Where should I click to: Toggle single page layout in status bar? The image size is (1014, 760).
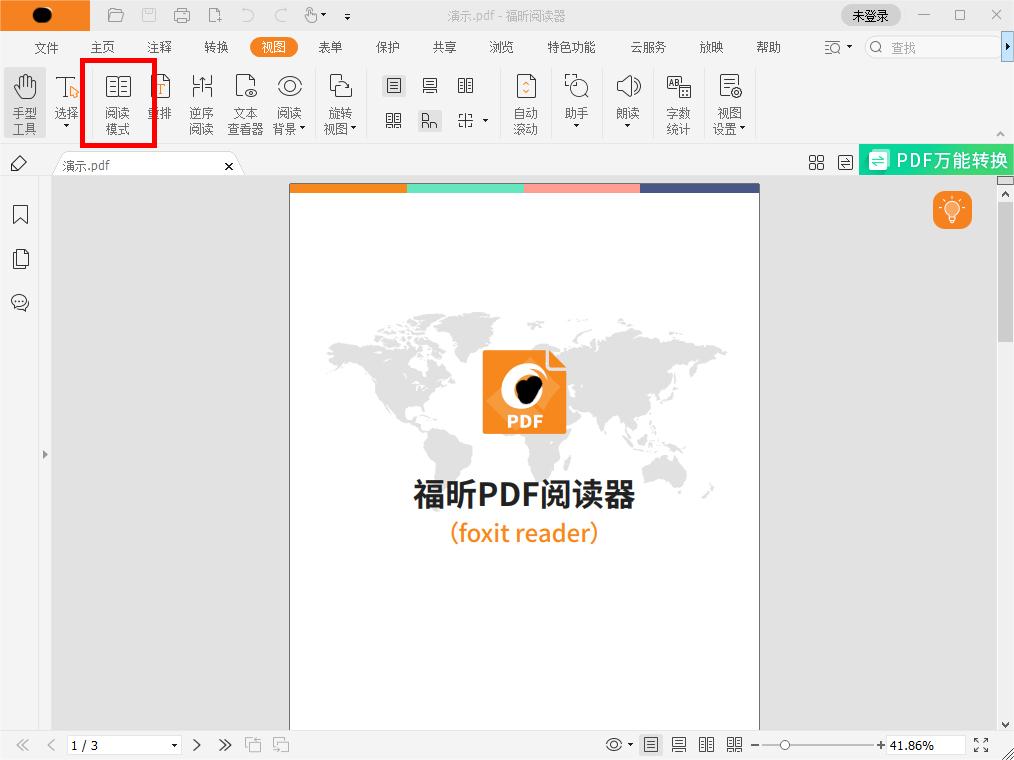coord(651,744)
